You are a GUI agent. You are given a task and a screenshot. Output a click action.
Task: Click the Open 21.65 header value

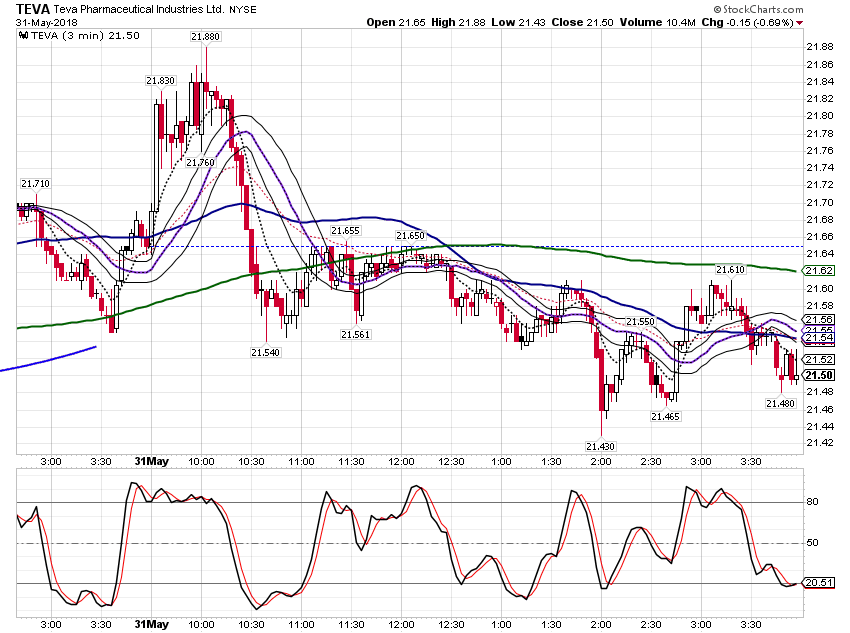pos(396,22)
